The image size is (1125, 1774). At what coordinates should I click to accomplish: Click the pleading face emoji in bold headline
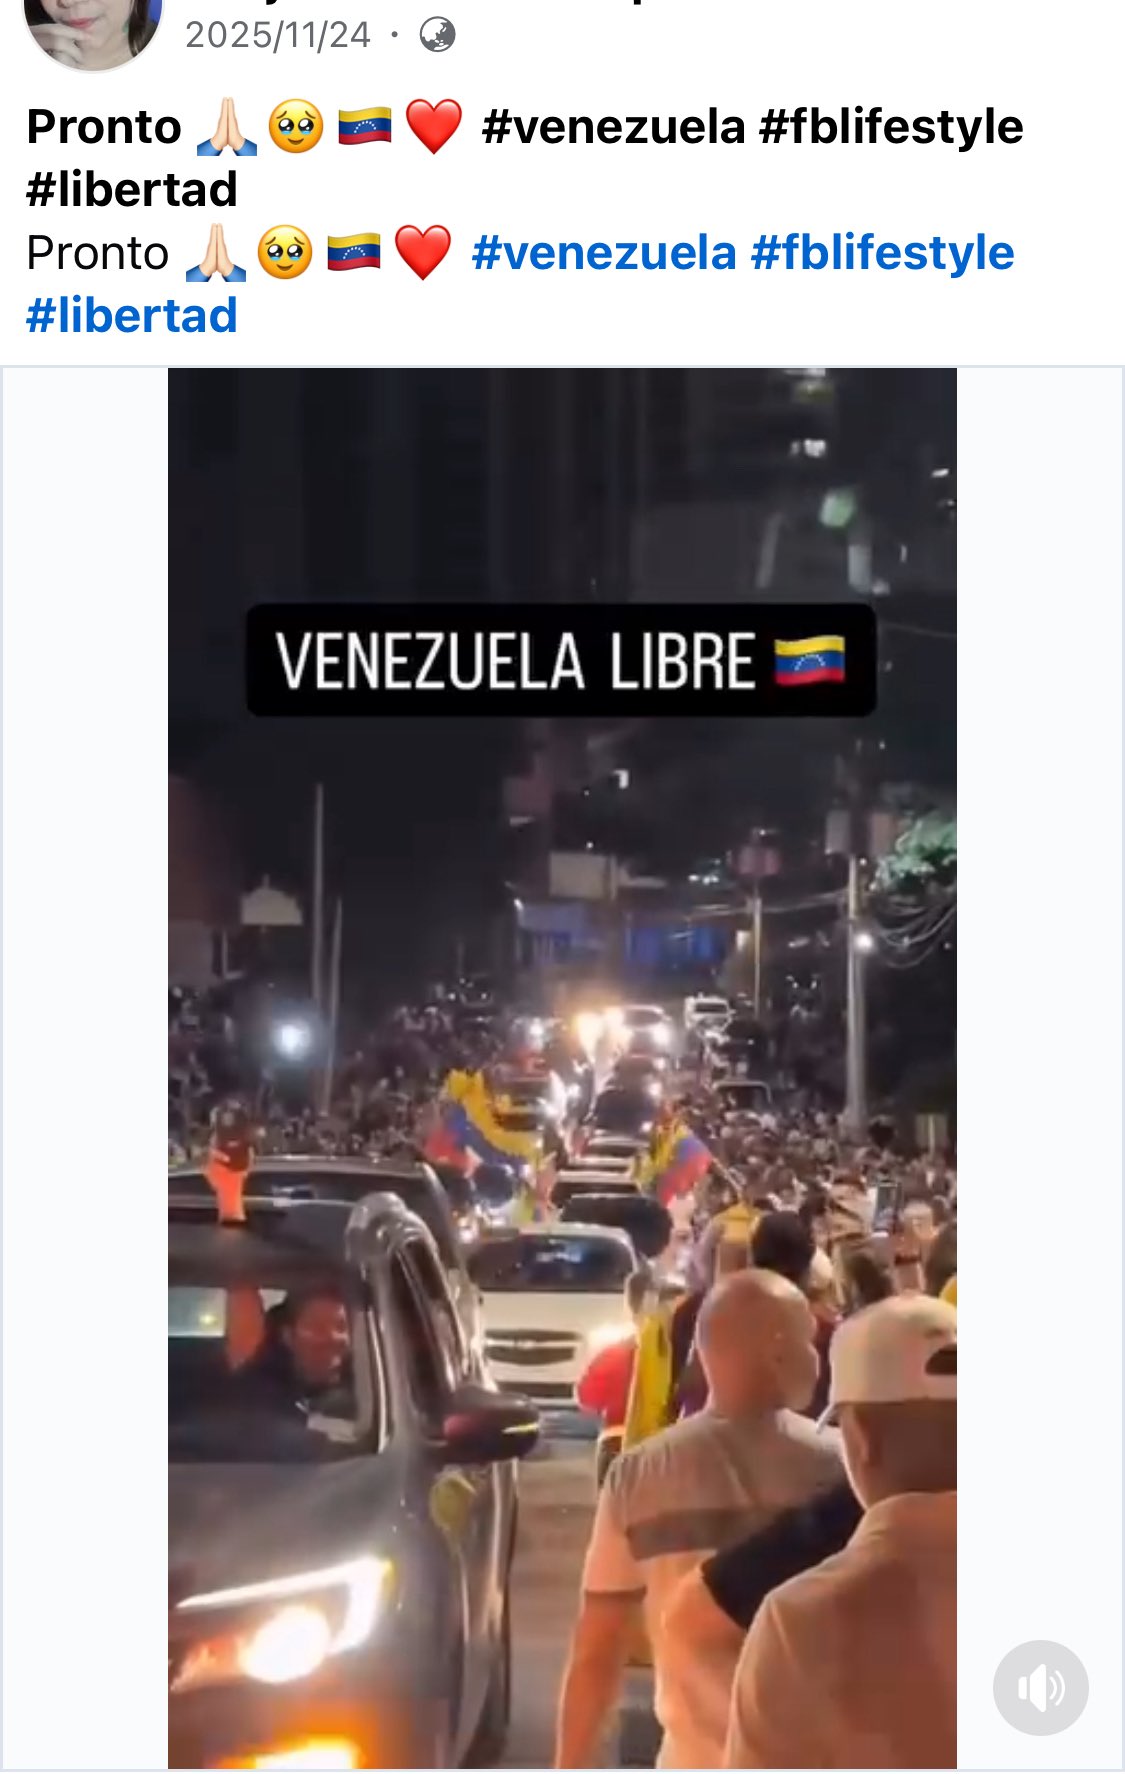point(296,127)
